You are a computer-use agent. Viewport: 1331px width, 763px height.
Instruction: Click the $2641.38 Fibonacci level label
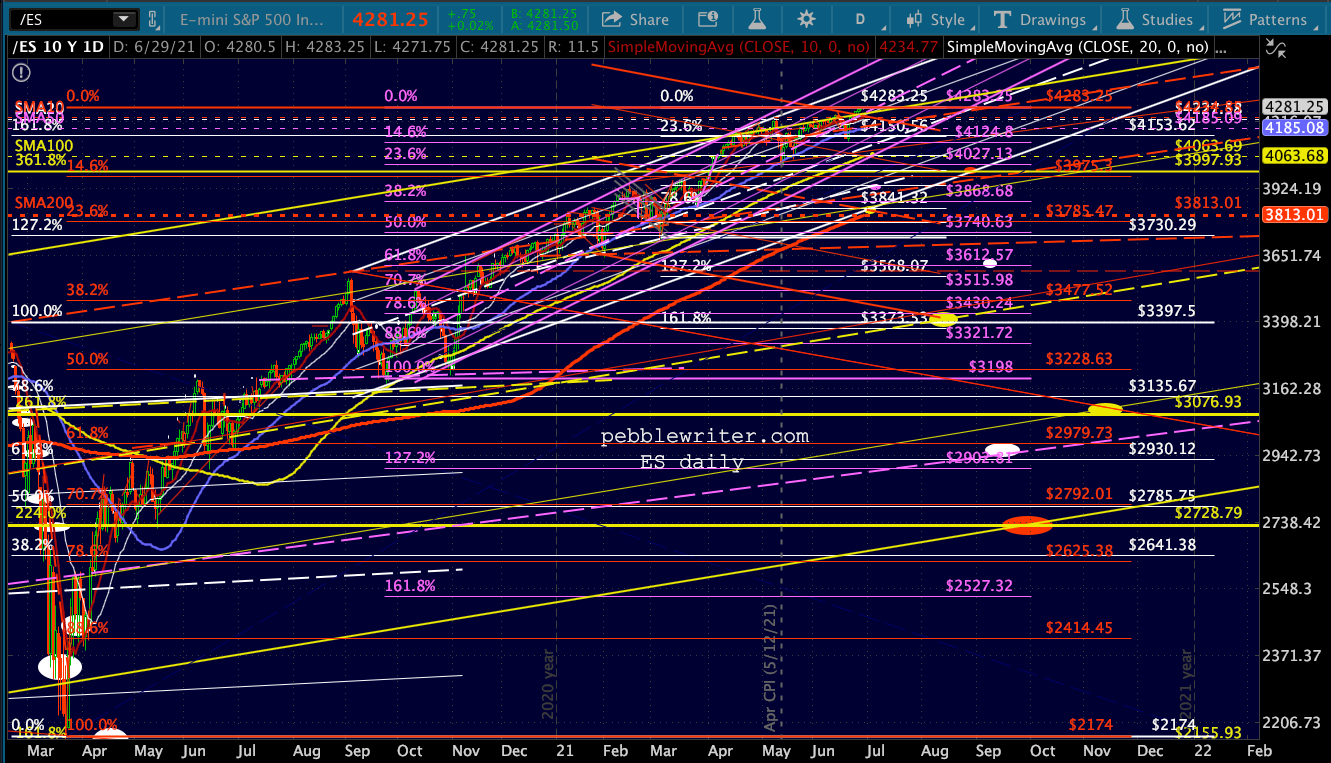coord(1162,544)
